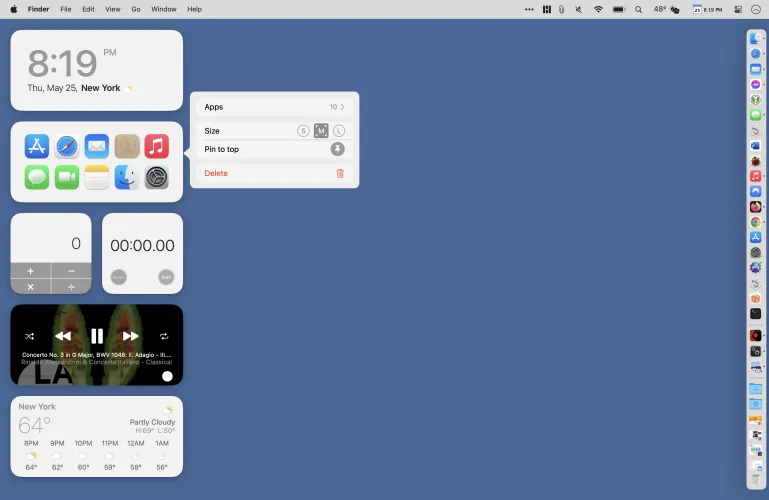Open the App Store icon in launcher widget
This screenshot has height=500, width=769.
coord(37,146)
